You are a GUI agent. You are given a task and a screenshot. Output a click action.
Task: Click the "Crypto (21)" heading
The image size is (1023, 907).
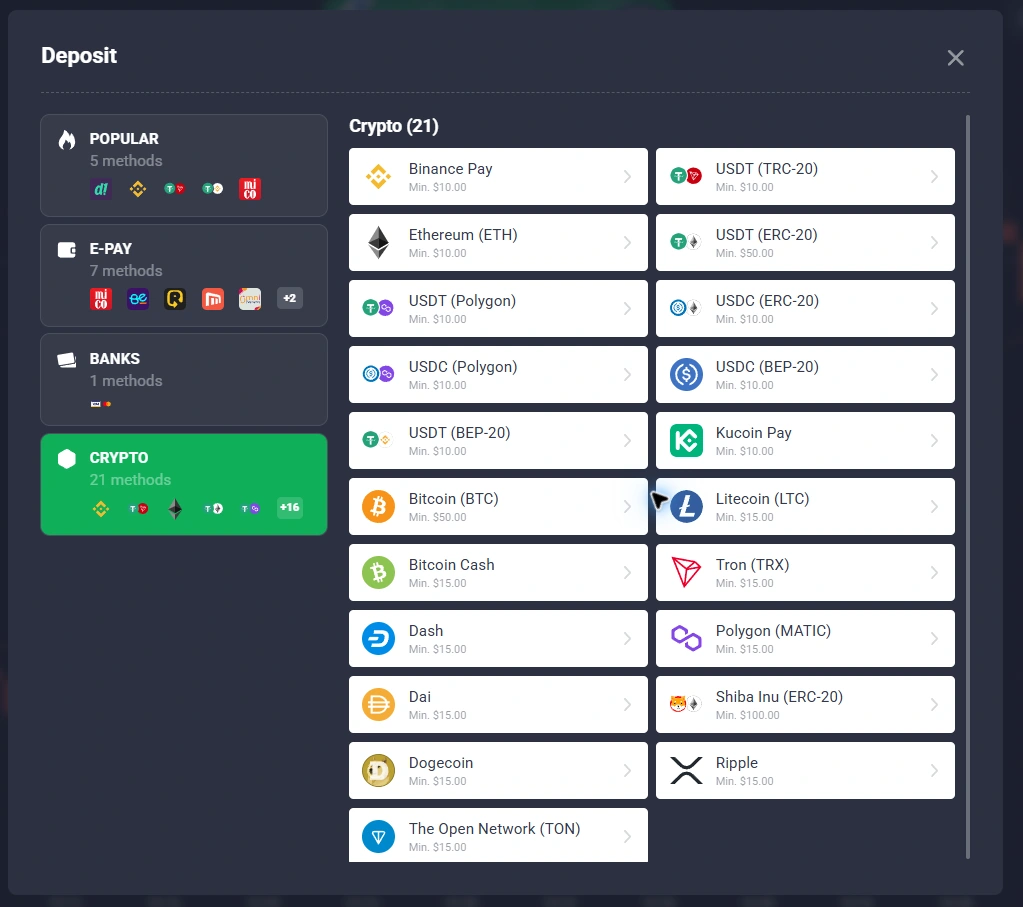point(393,126)
